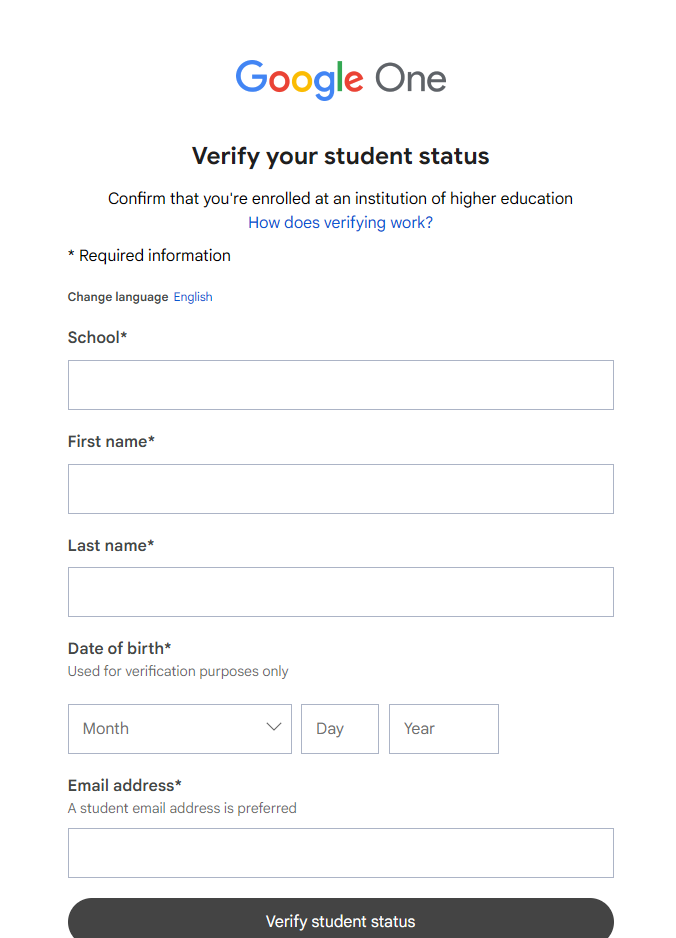676x938 pixels.
Task: Change language via the English link
Action: point(193,297)
